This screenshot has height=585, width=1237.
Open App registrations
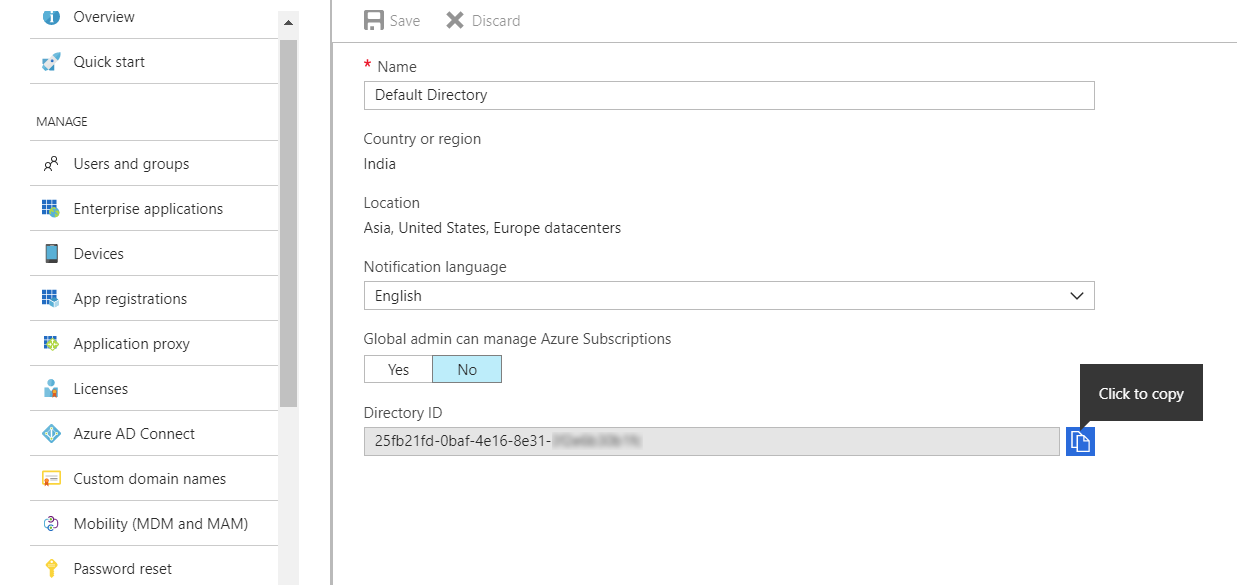[x=154, y=299]
